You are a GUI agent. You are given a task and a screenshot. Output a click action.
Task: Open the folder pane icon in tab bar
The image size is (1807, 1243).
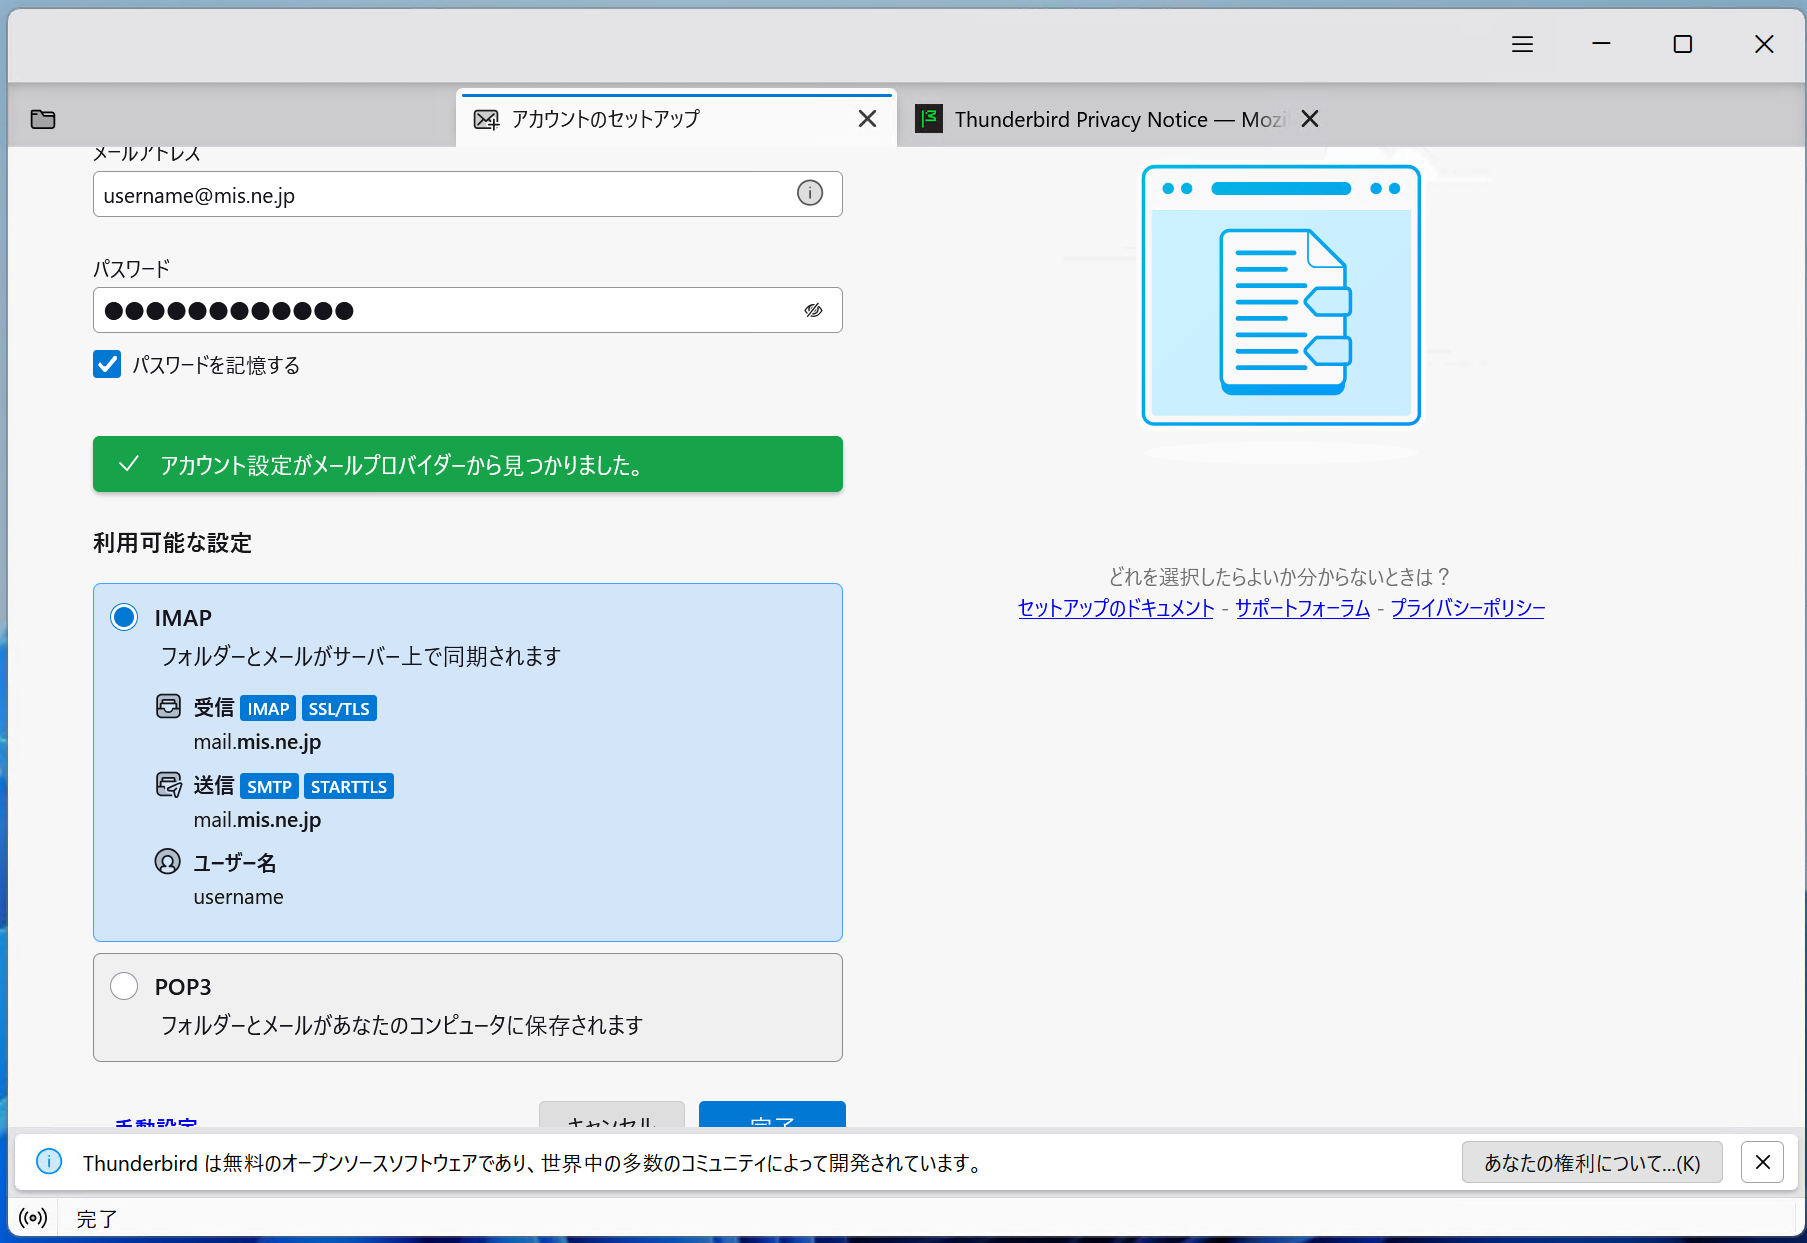(43, 119)
